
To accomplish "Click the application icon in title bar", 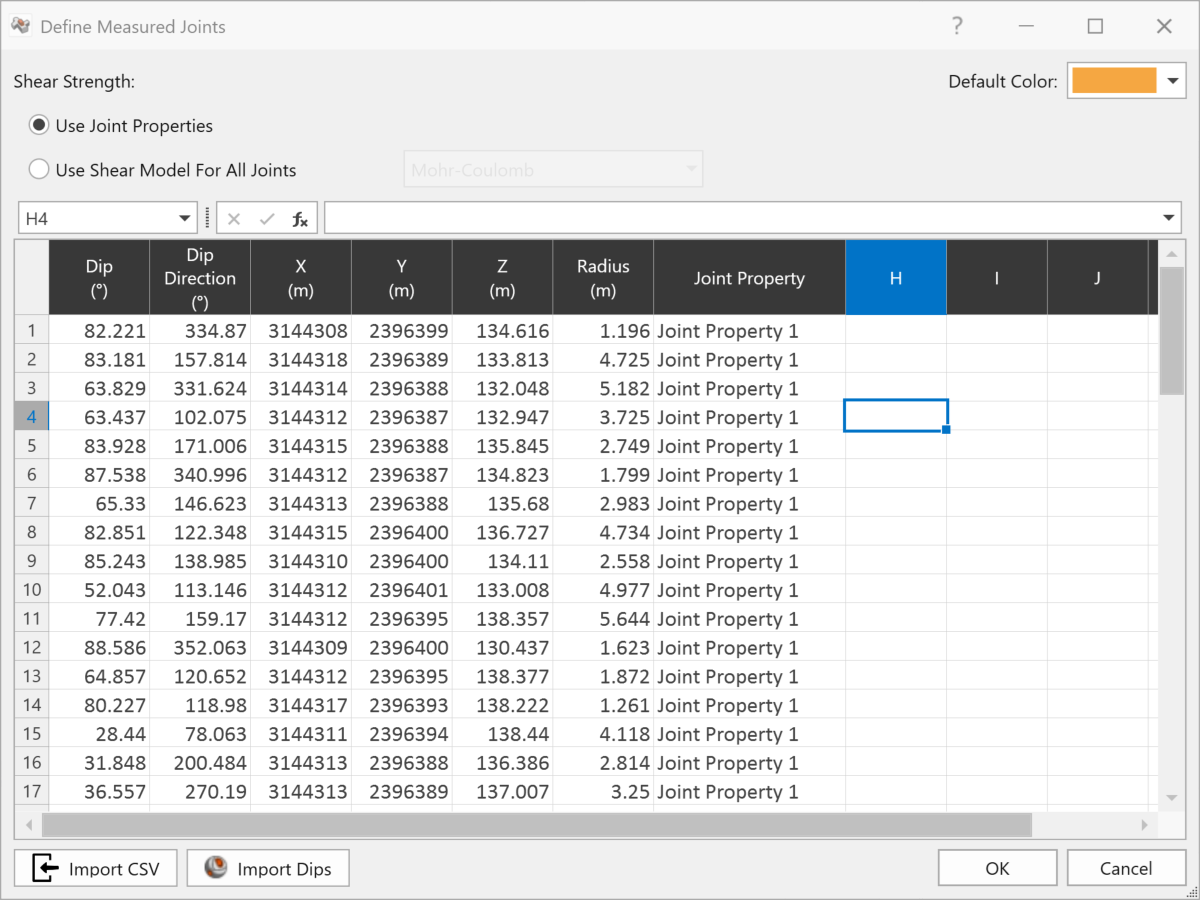I will [20, 26].
